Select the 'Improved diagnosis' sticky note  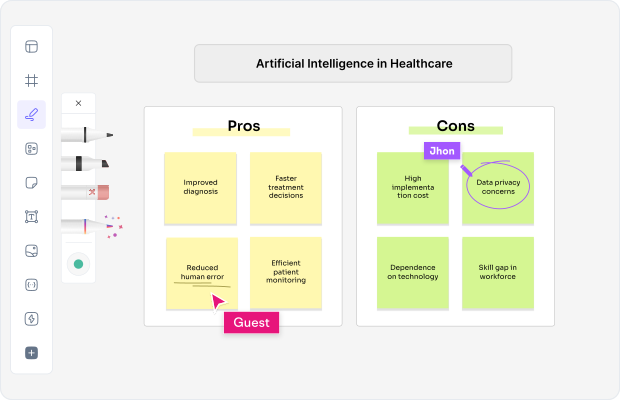pyautogui.click(x=201, y=187)
